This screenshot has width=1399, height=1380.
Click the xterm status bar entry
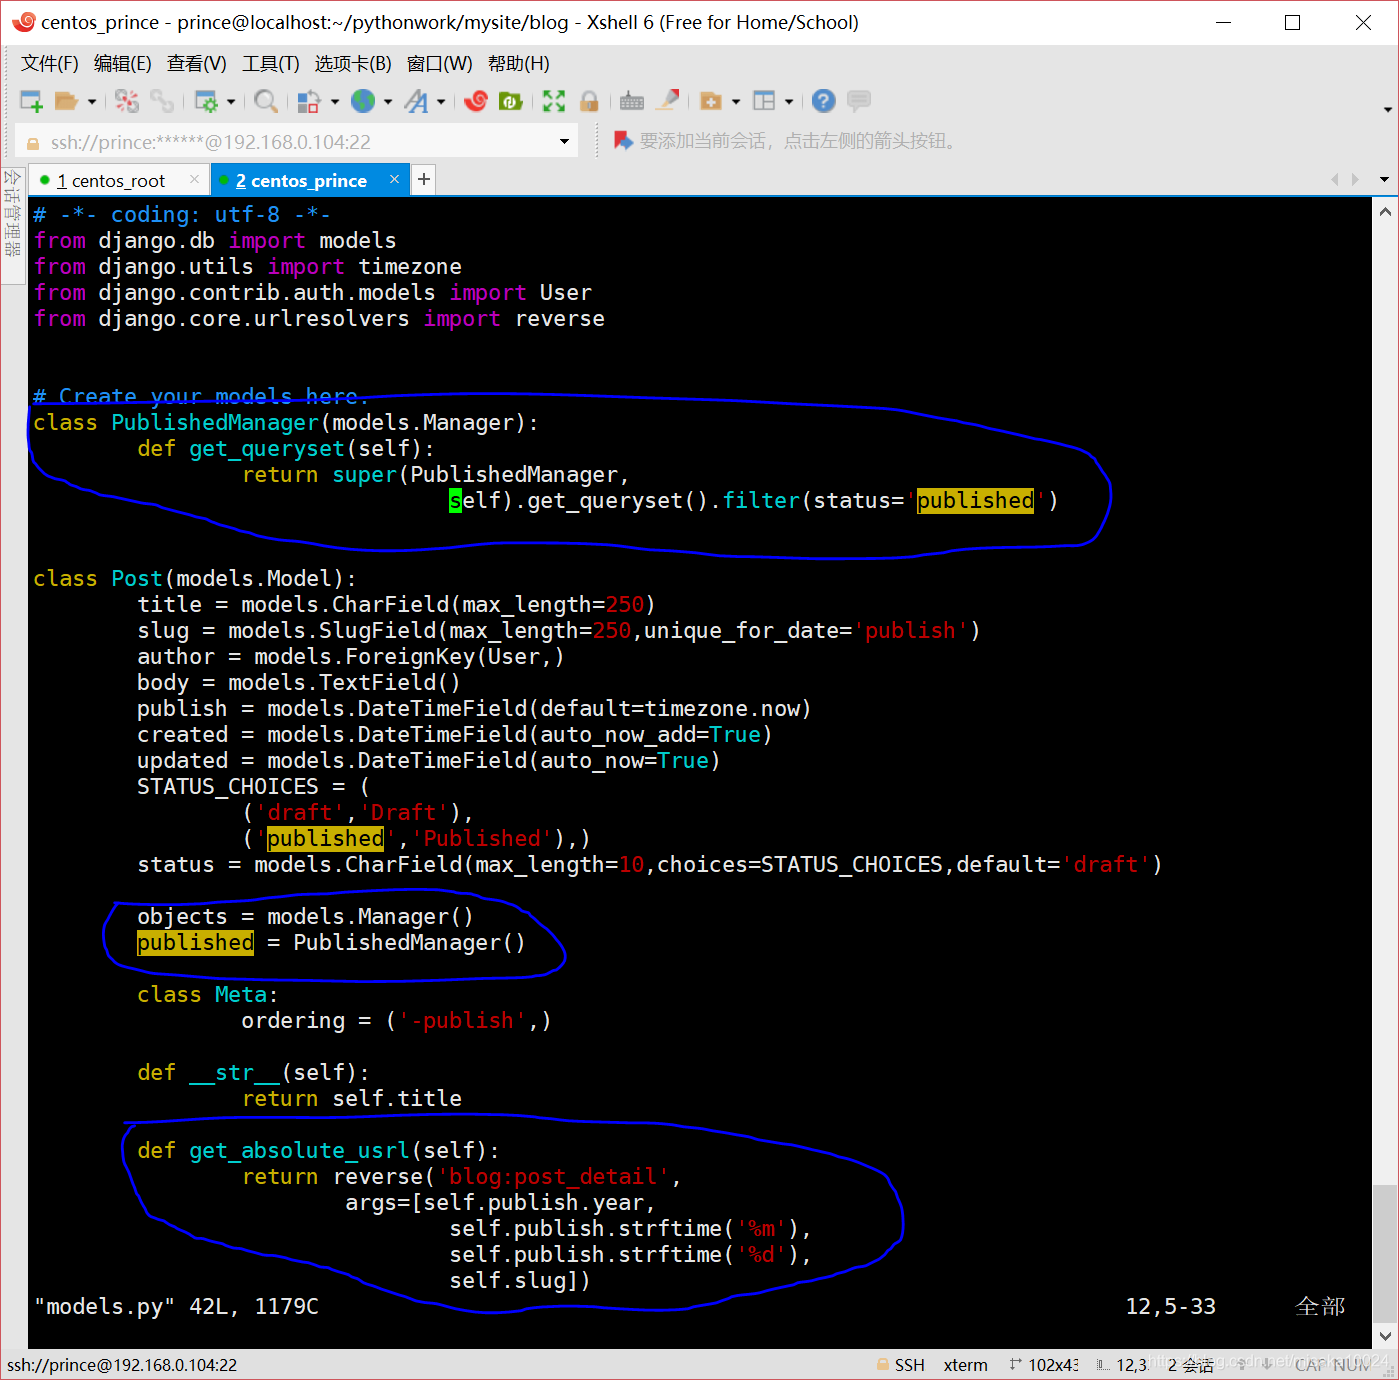click(x=965, y=1365)
